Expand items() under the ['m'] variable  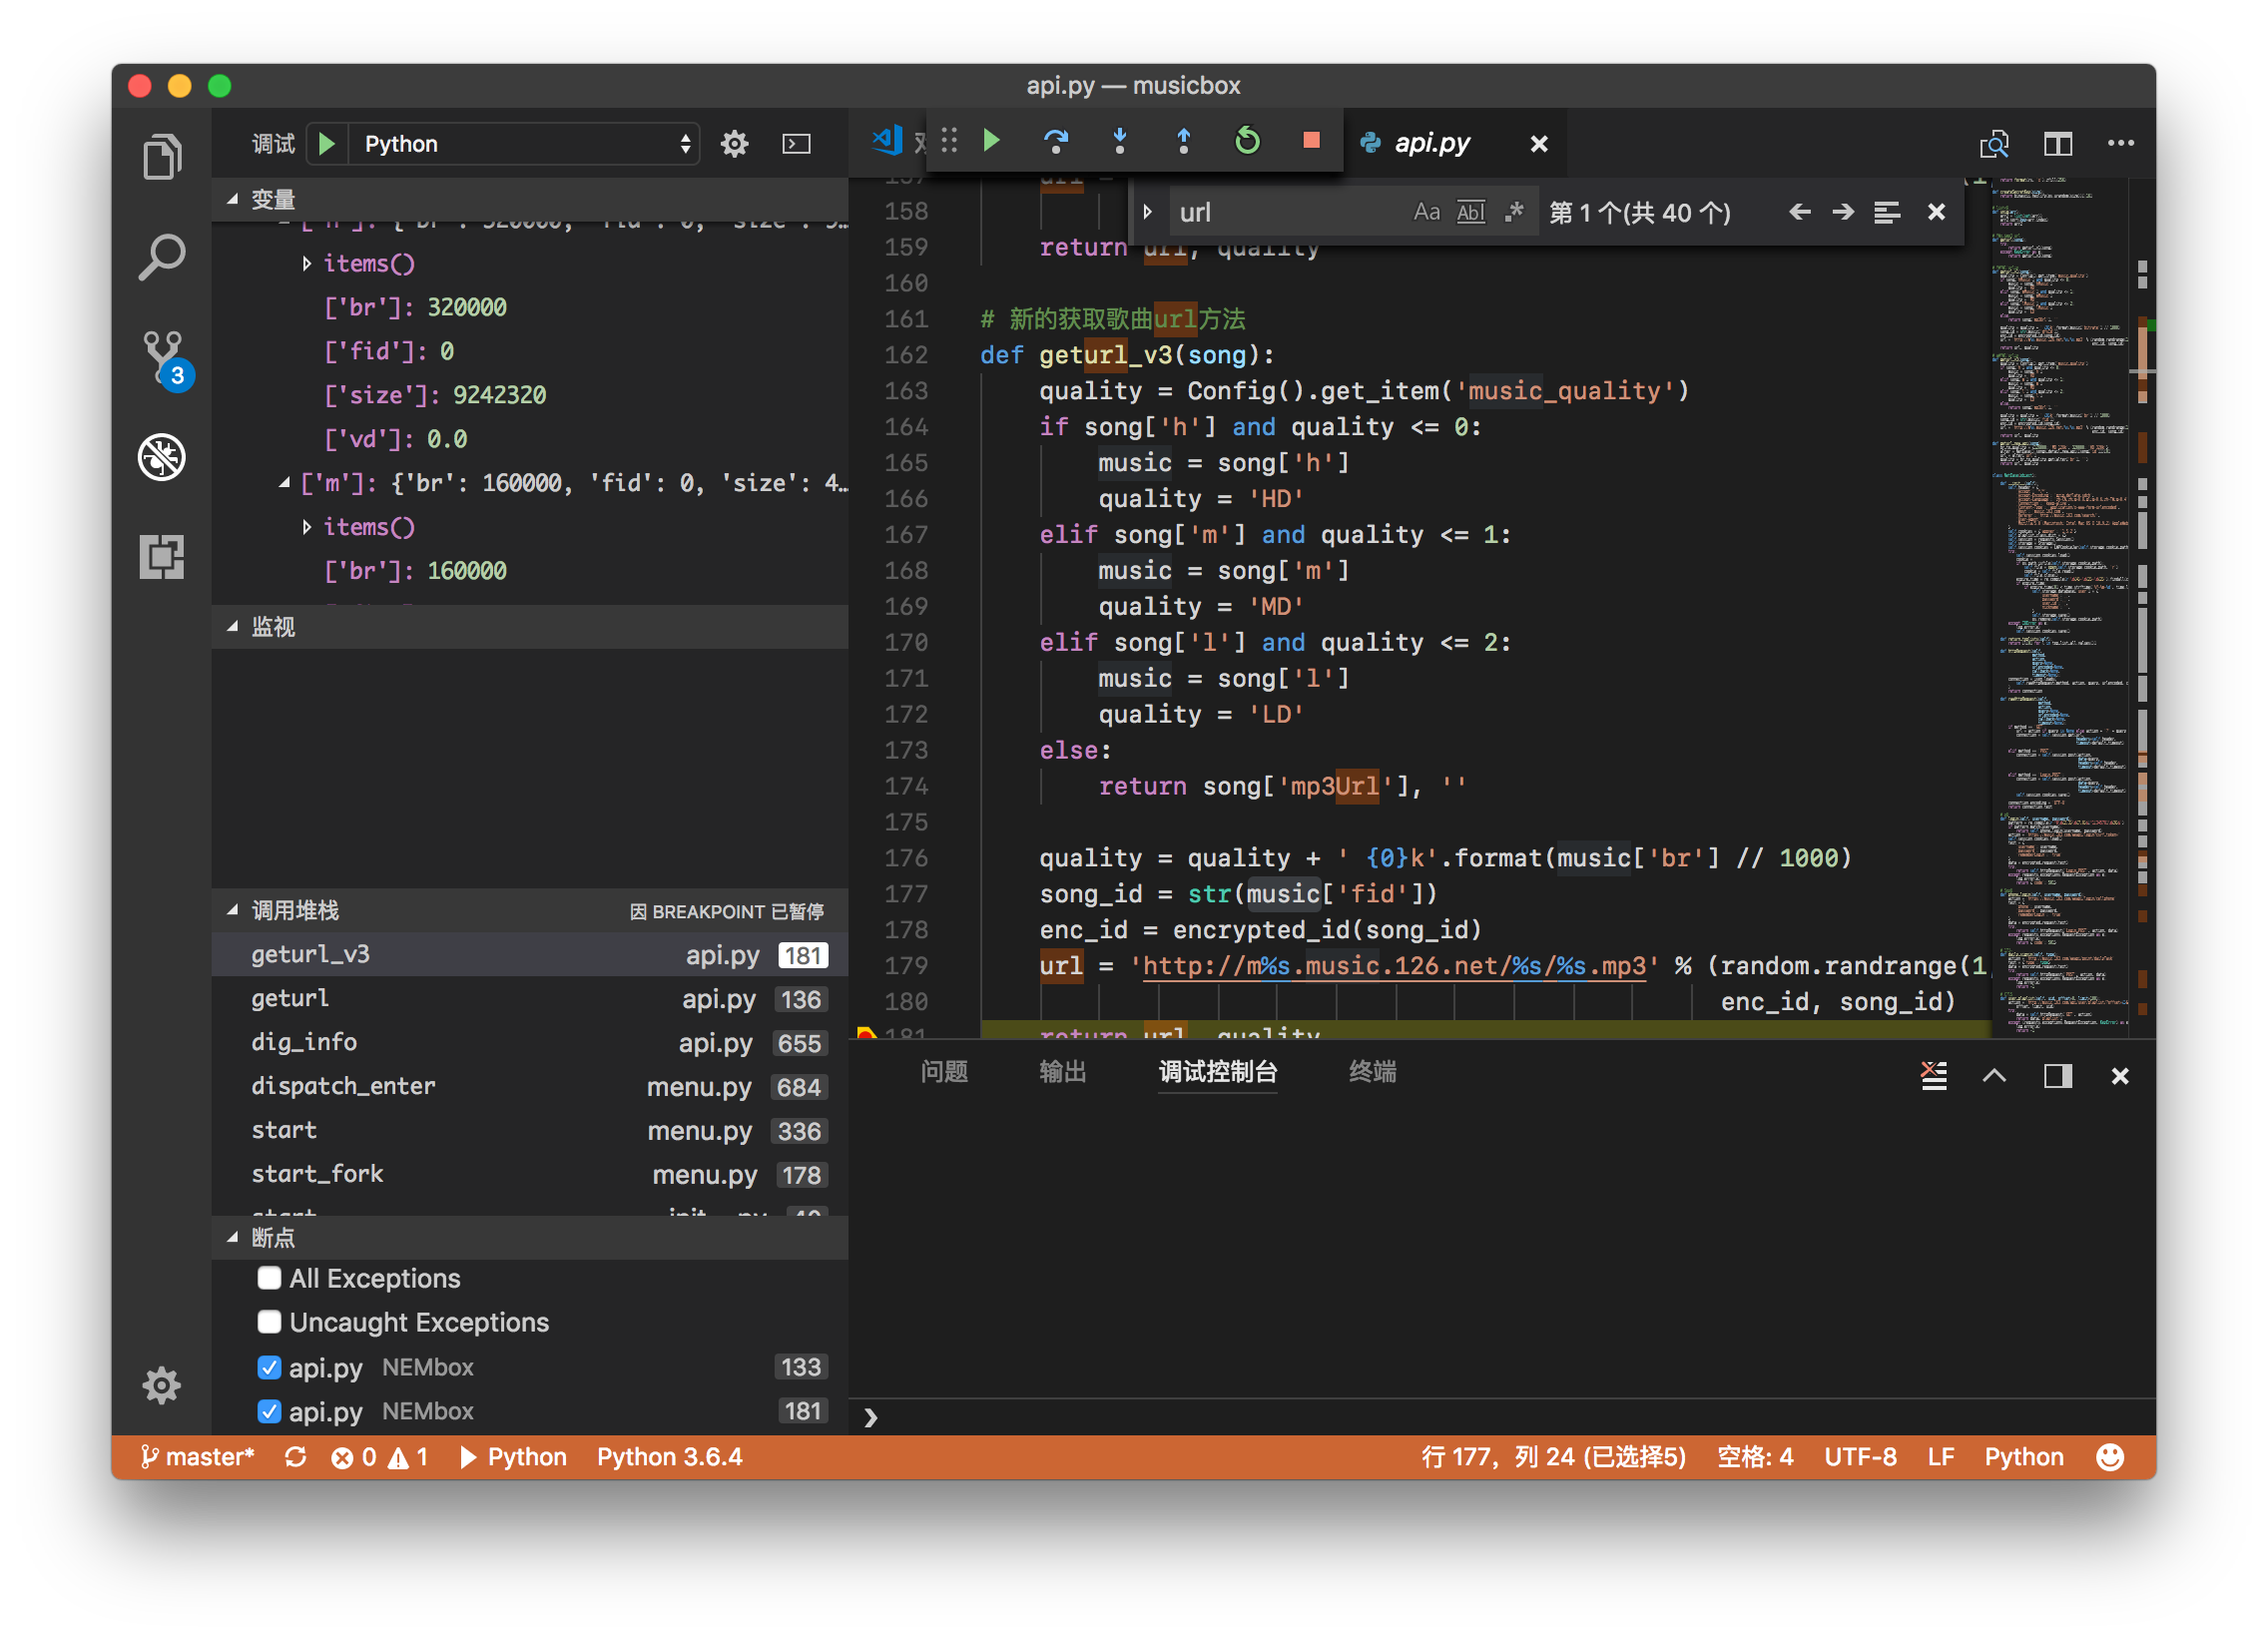point(307,527)
